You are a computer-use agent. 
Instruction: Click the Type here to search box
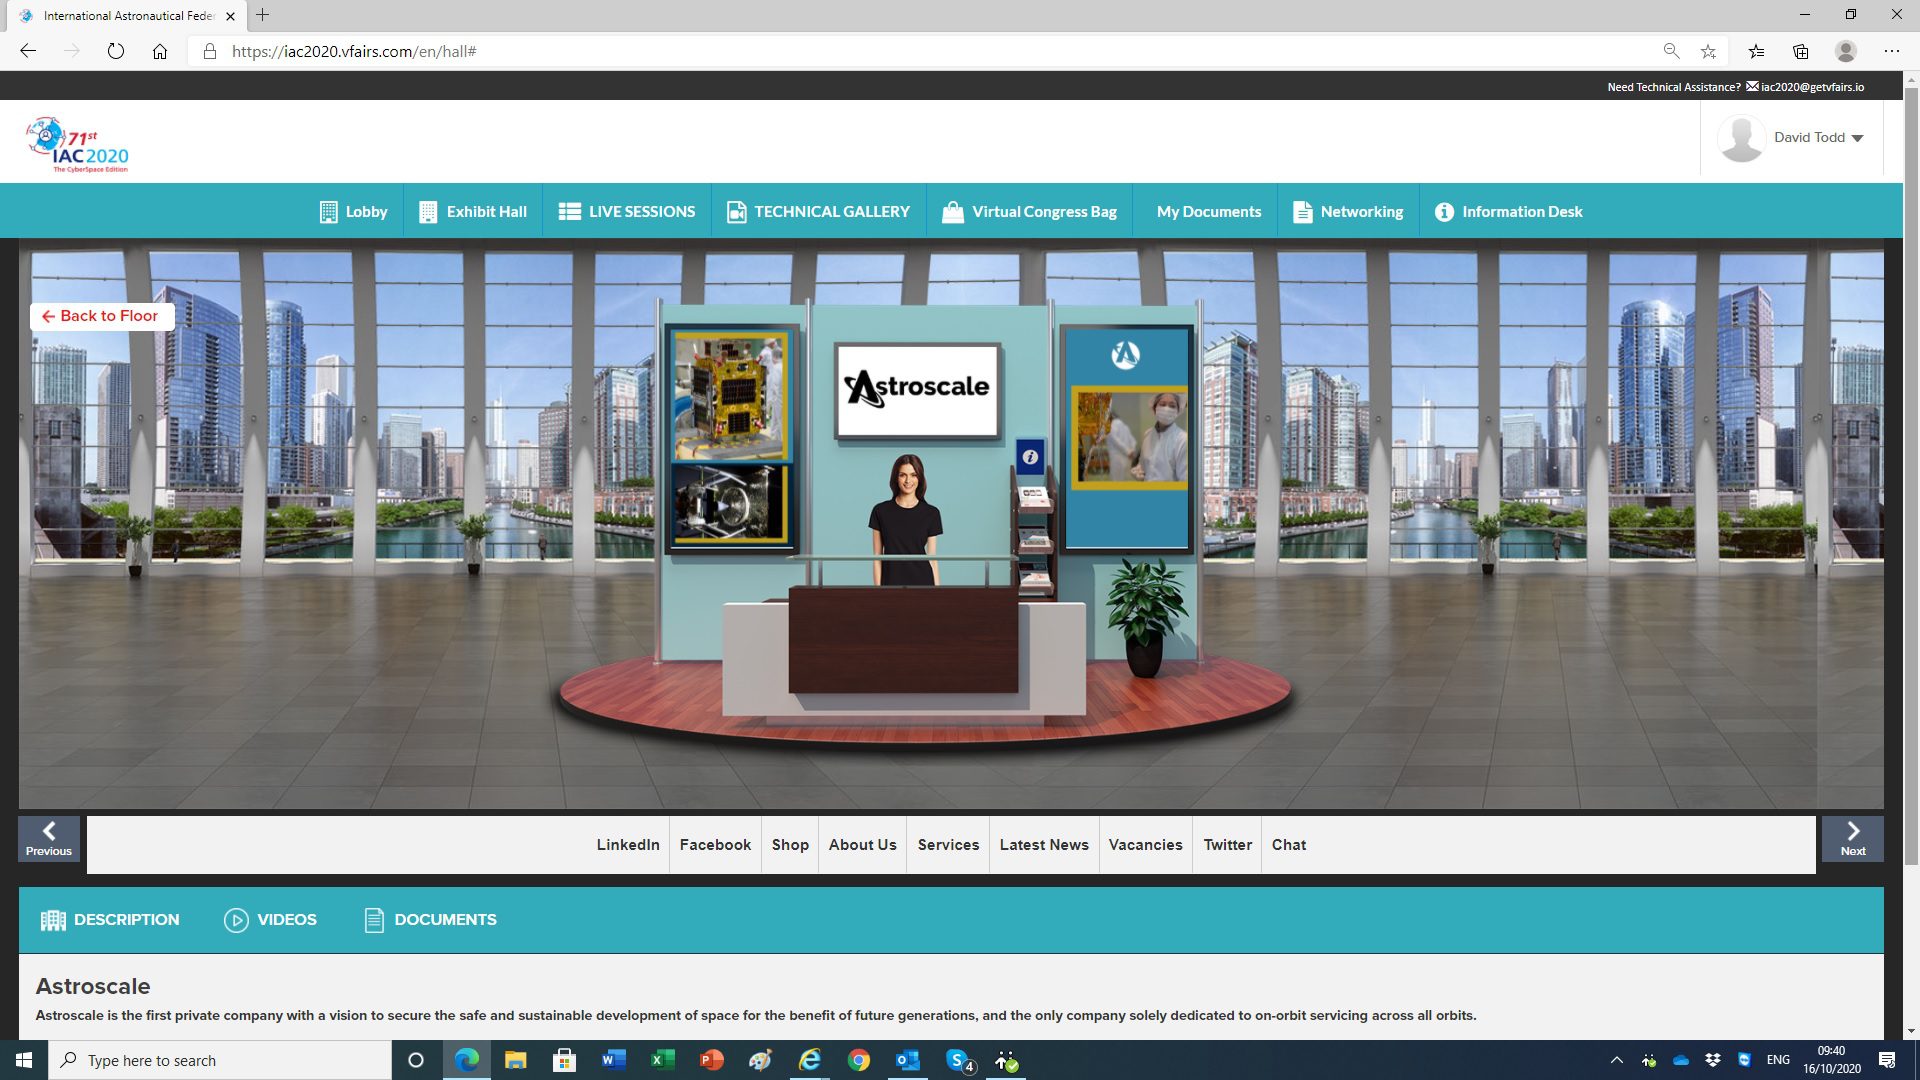tap(220, 1060)
